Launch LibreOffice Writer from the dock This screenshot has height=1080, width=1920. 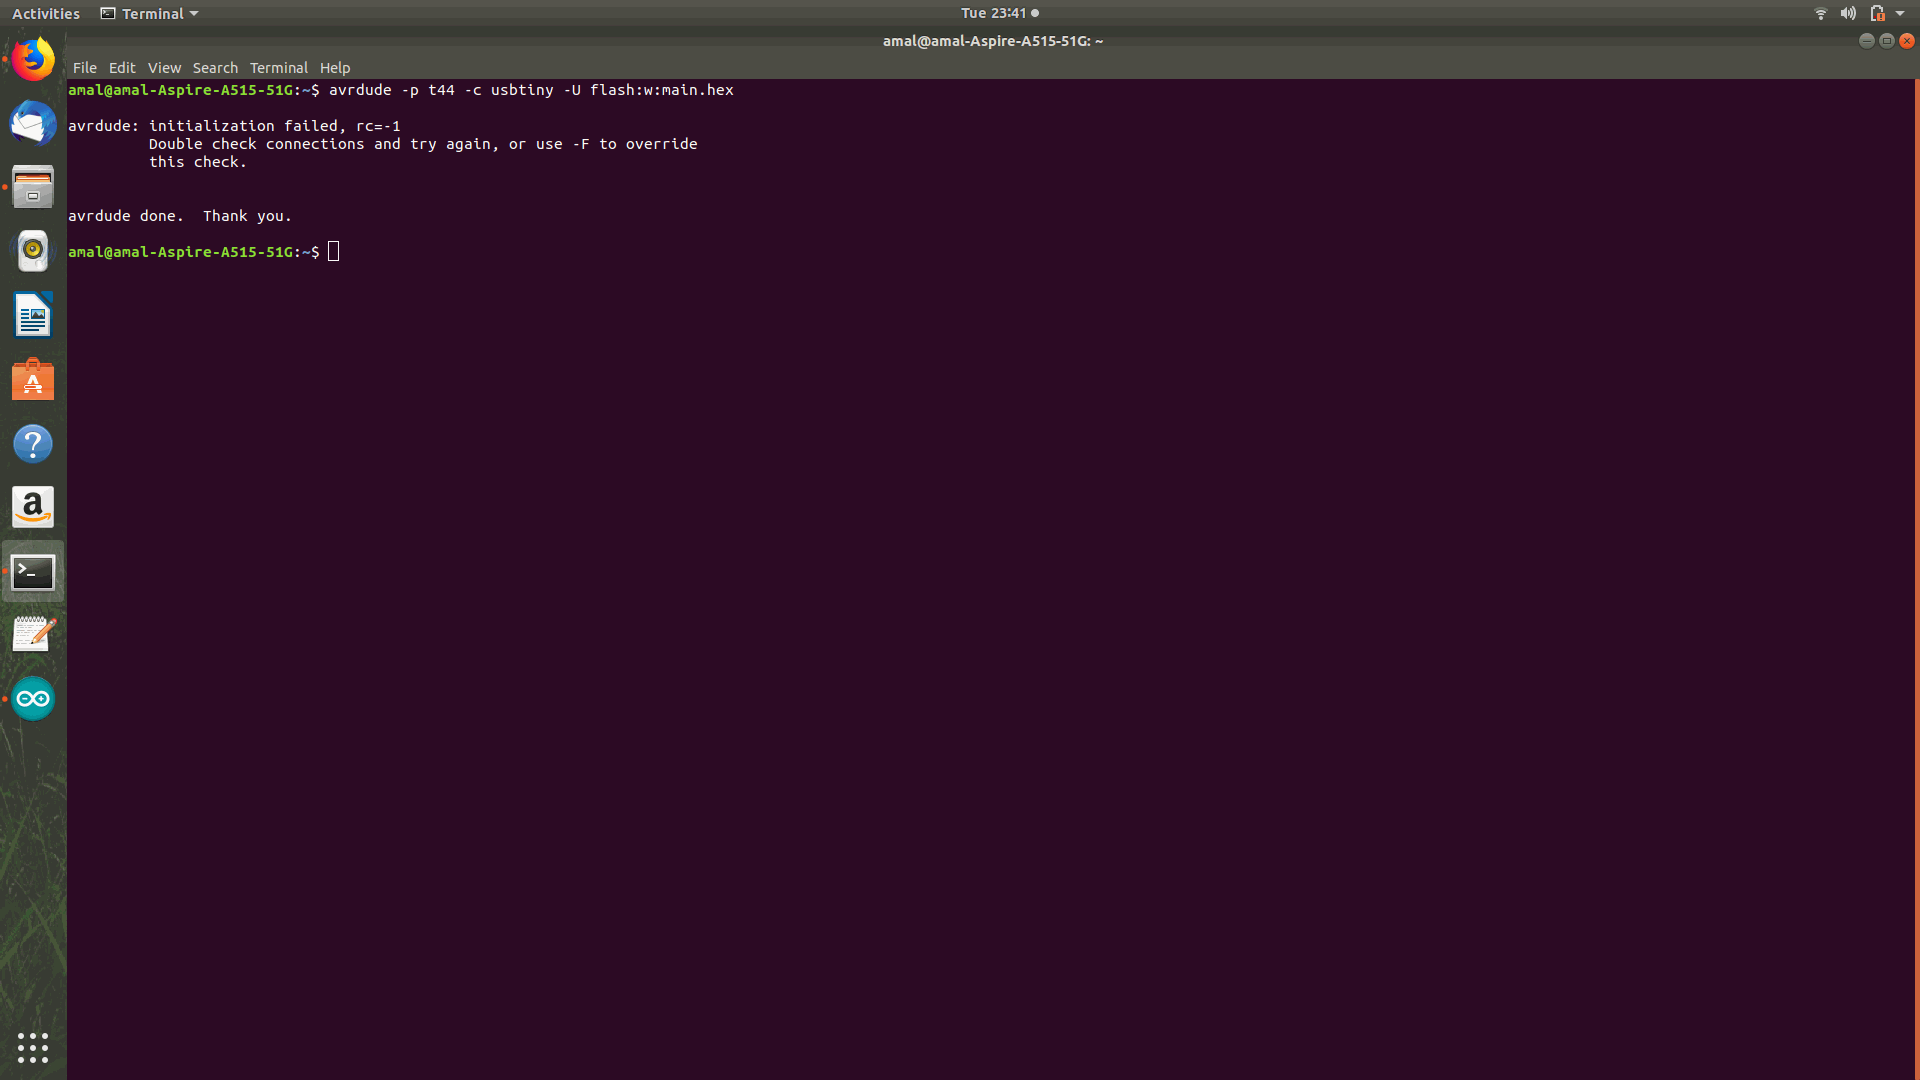tap(33, 315)
